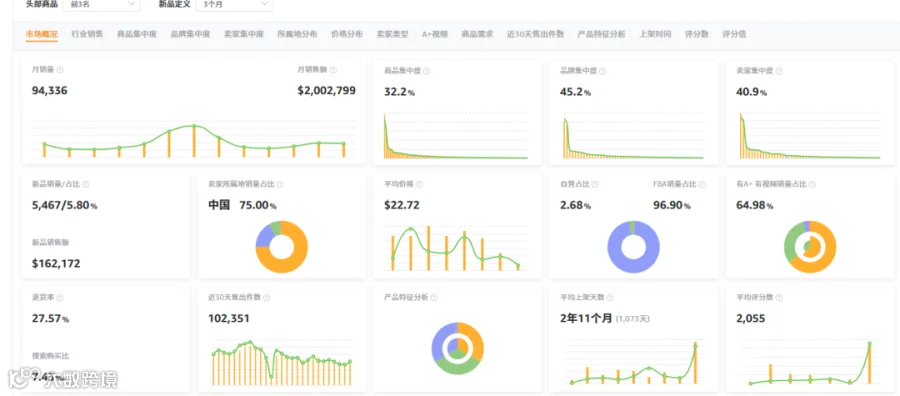Go to the 价格分布 tab

pyautogui.click(x=347, y=34)
